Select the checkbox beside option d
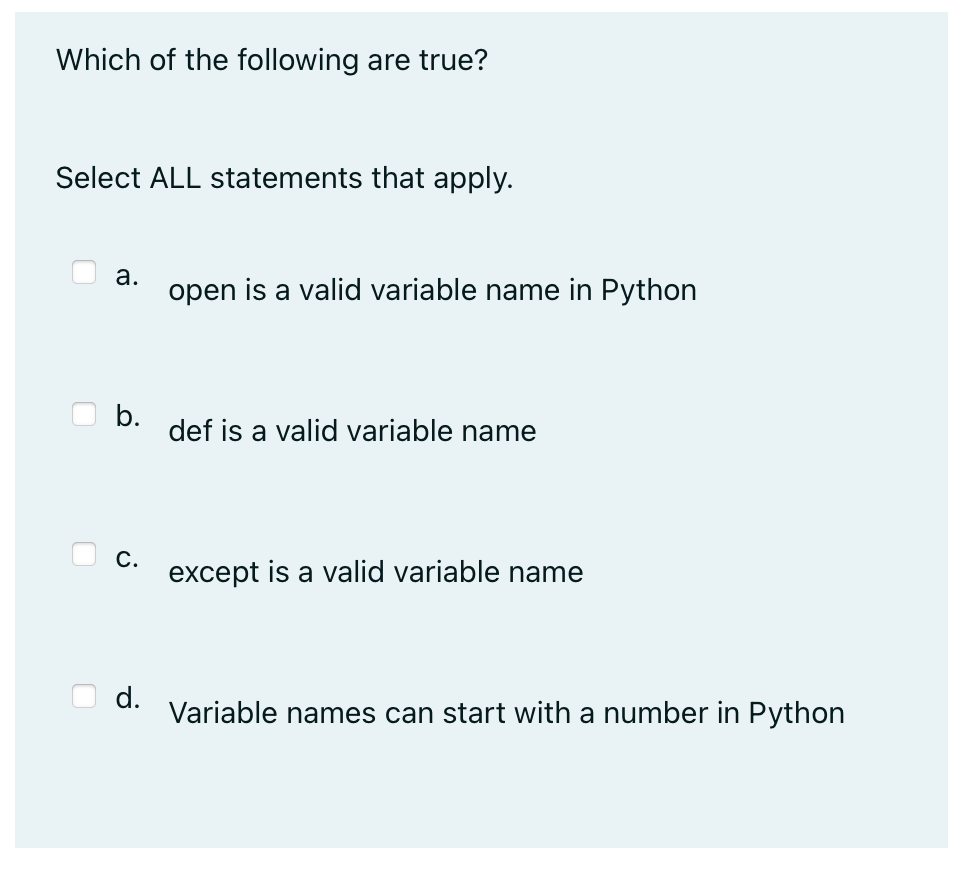The image size is (960, 870). coord(84,696)
